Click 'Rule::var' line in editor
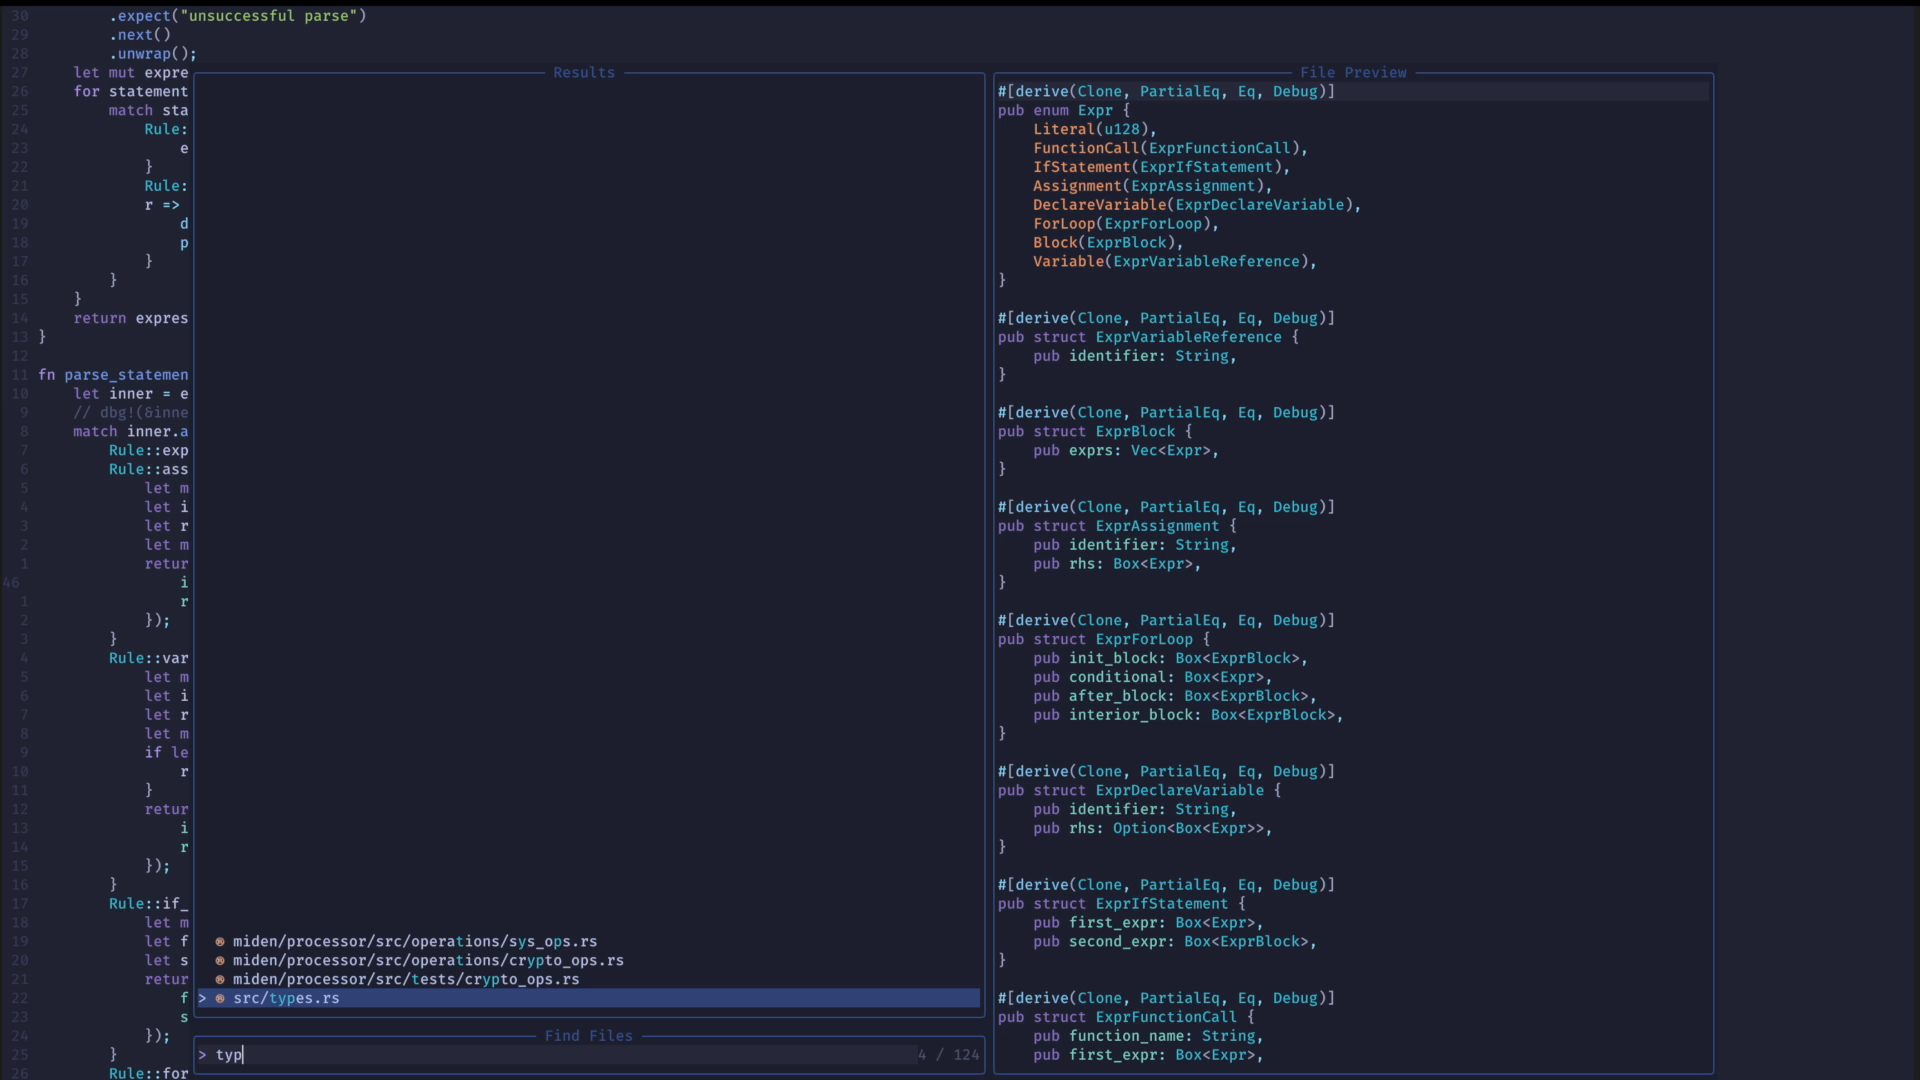 coord(149,658)
